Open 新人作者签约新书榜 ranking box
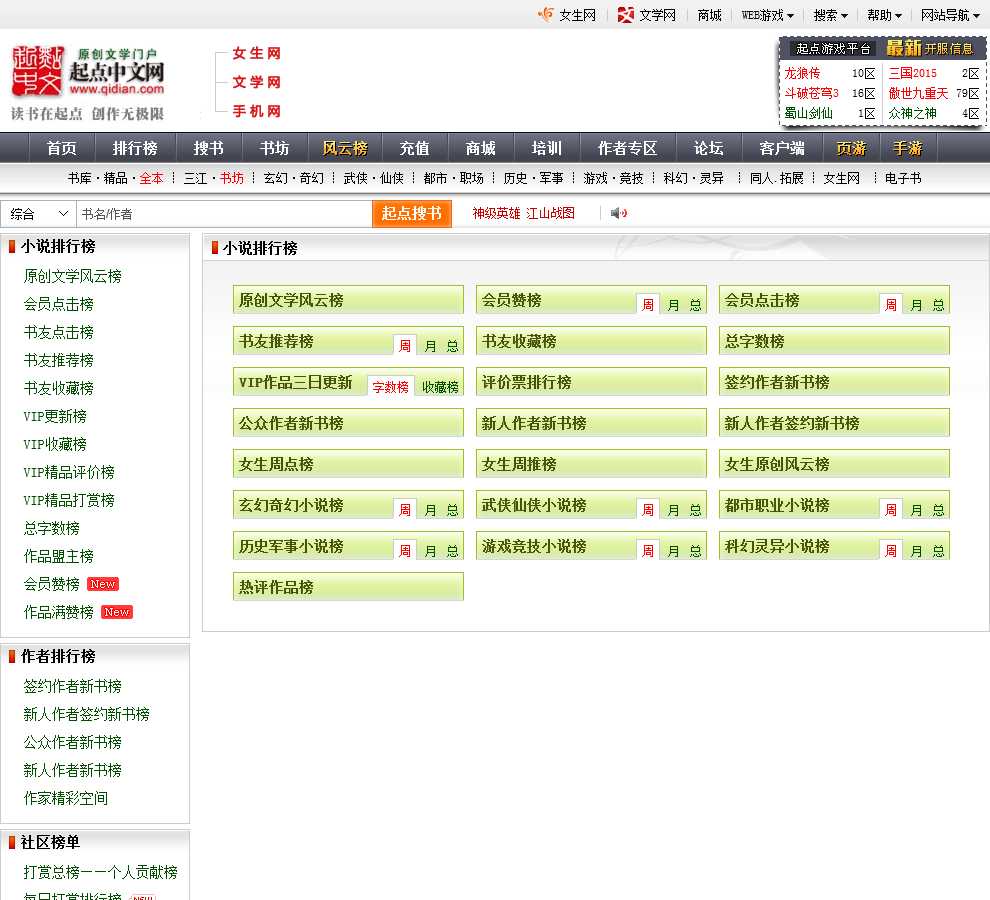This screenshot has height=900, width=990. pos(834,423)
